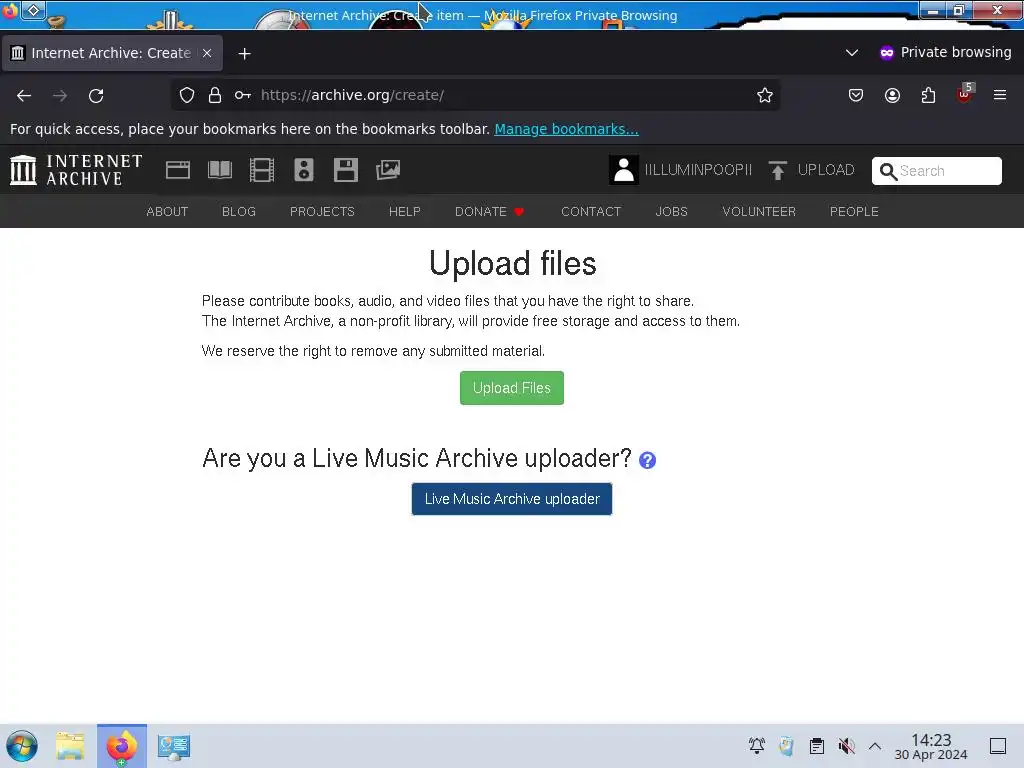Image resolution: width=1024 pixels, height=768 pixels.
Task: Click the Internet Archive logo
Action: coord(76,170)
